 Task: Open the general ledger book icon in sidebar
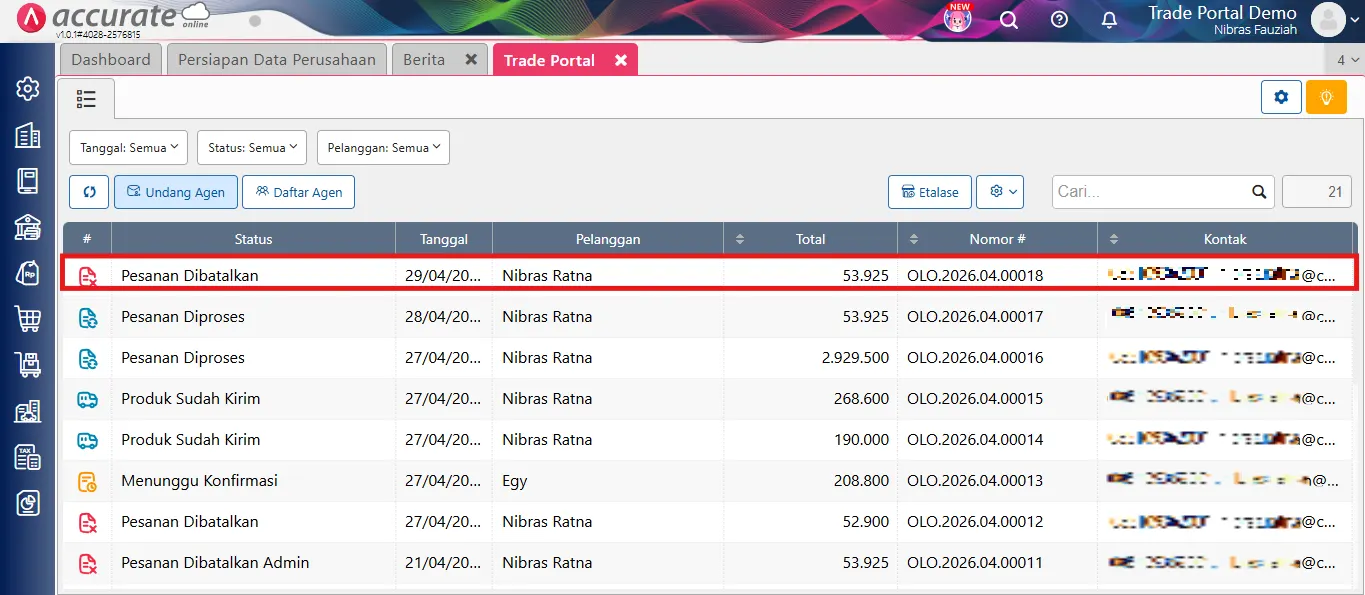point(28,181)
